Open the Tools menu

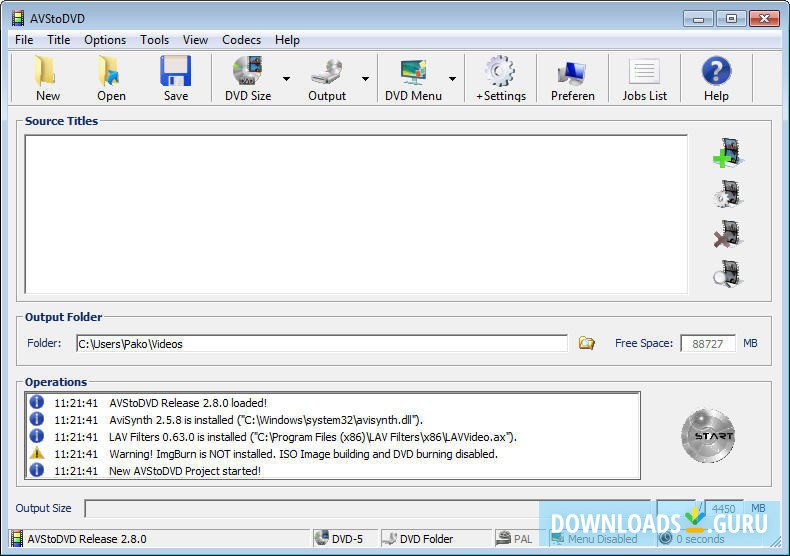[x=154, y=40]
